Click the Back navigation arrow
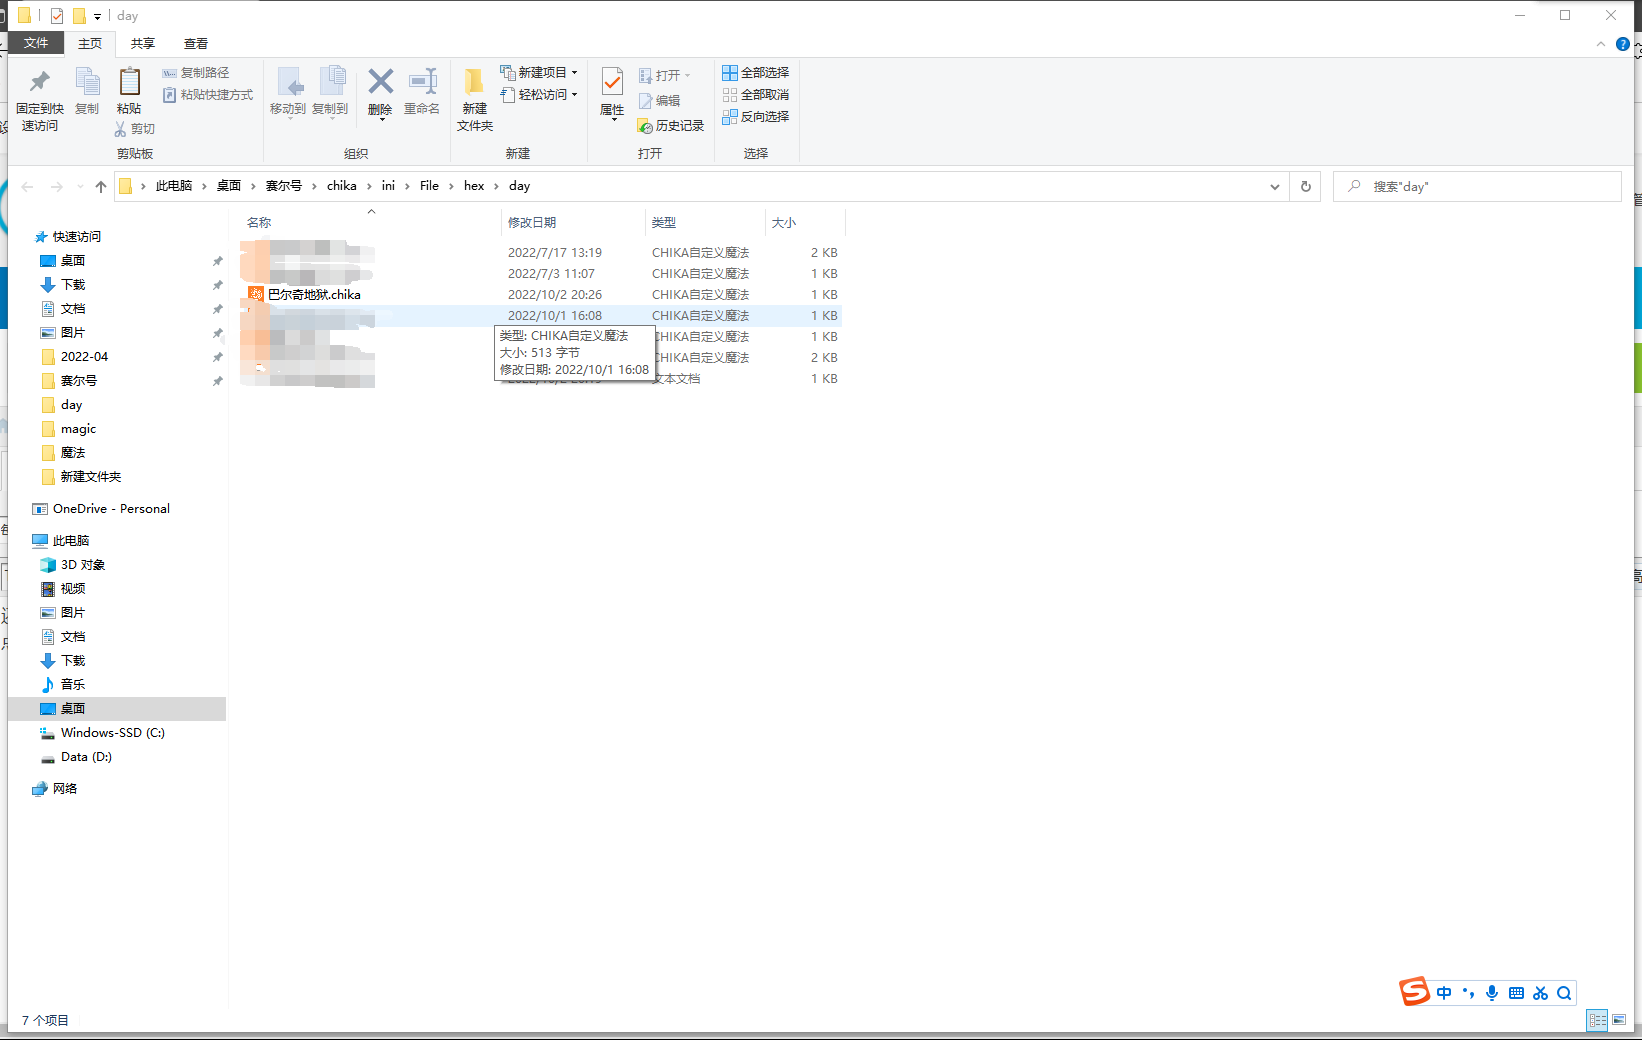 tap(28, 187)
